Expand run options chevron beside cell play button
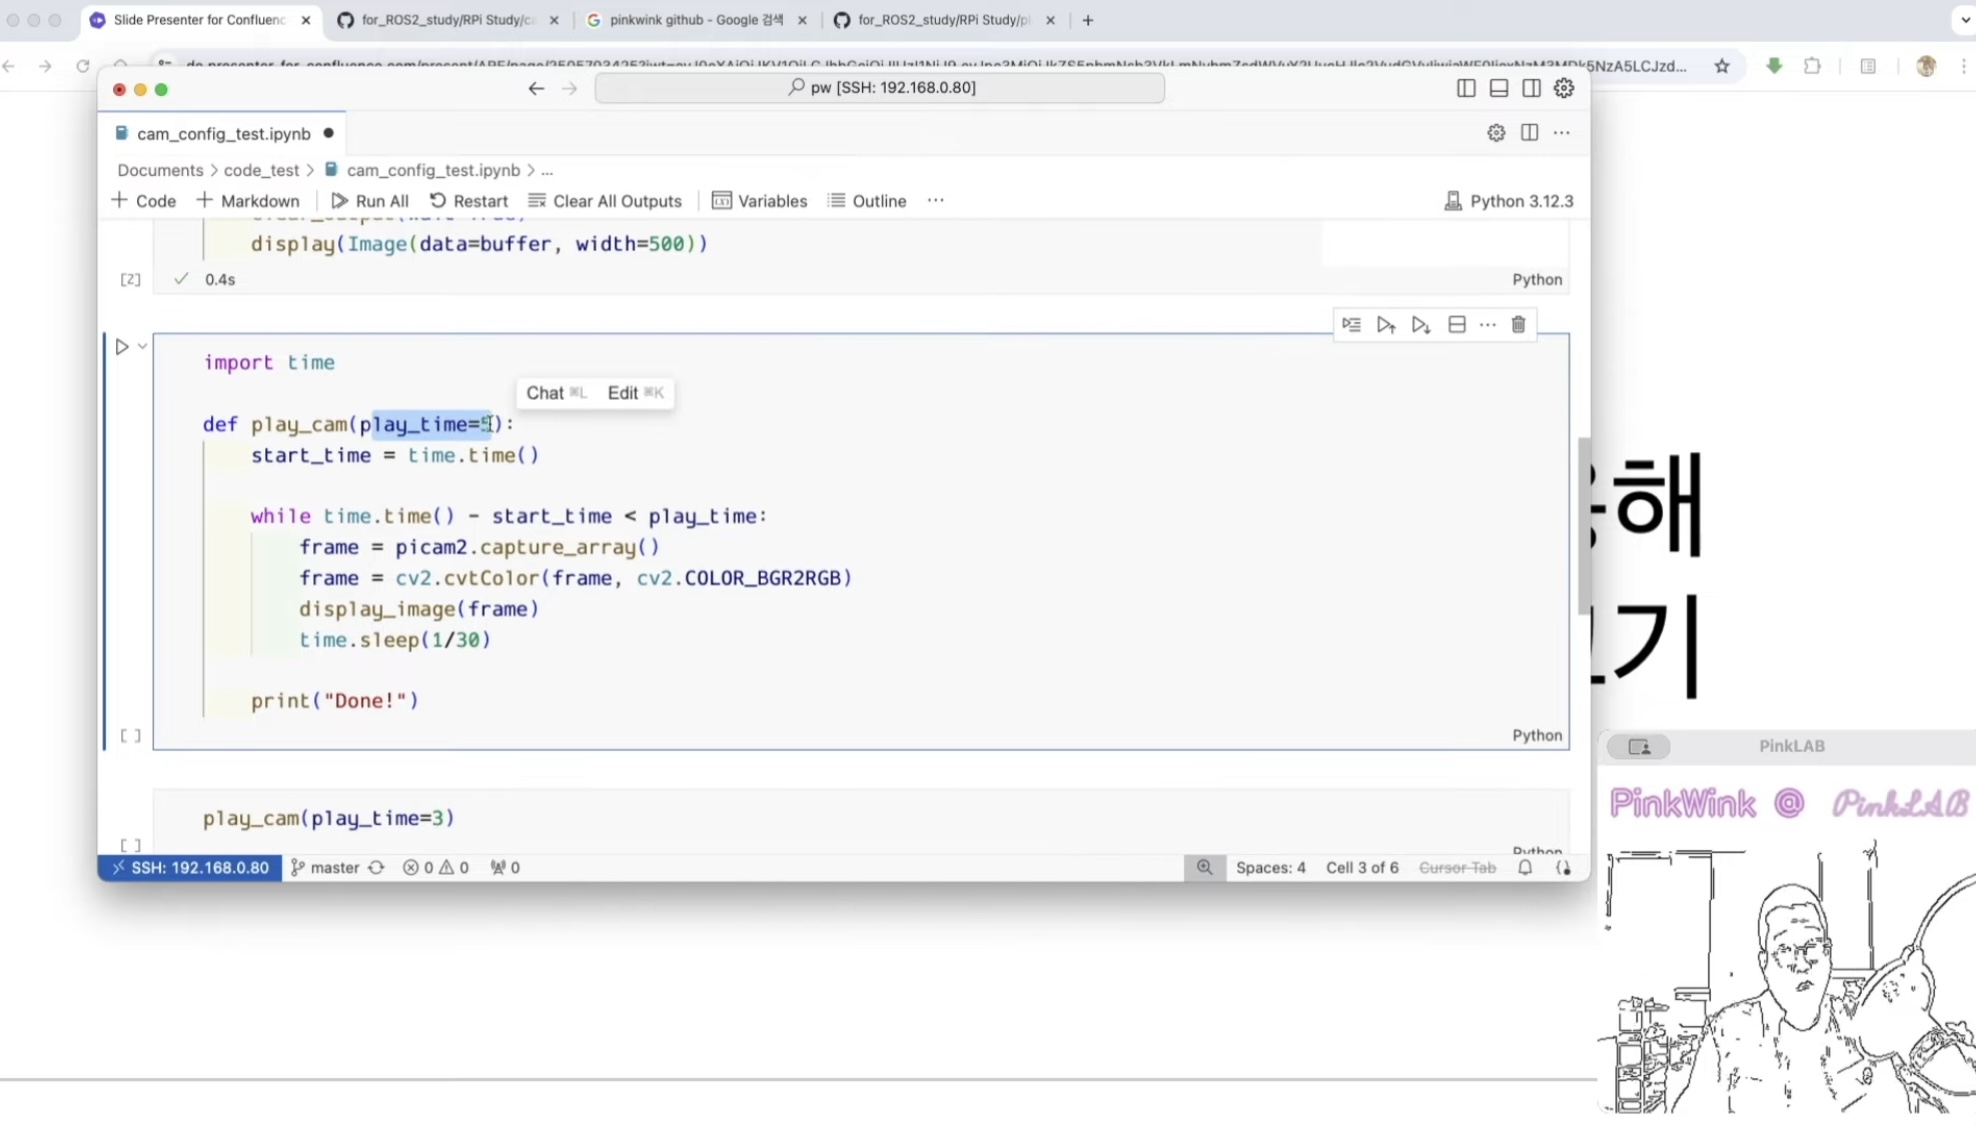This screenshot has width=1976, height=1125. click(x=143, y=346)
